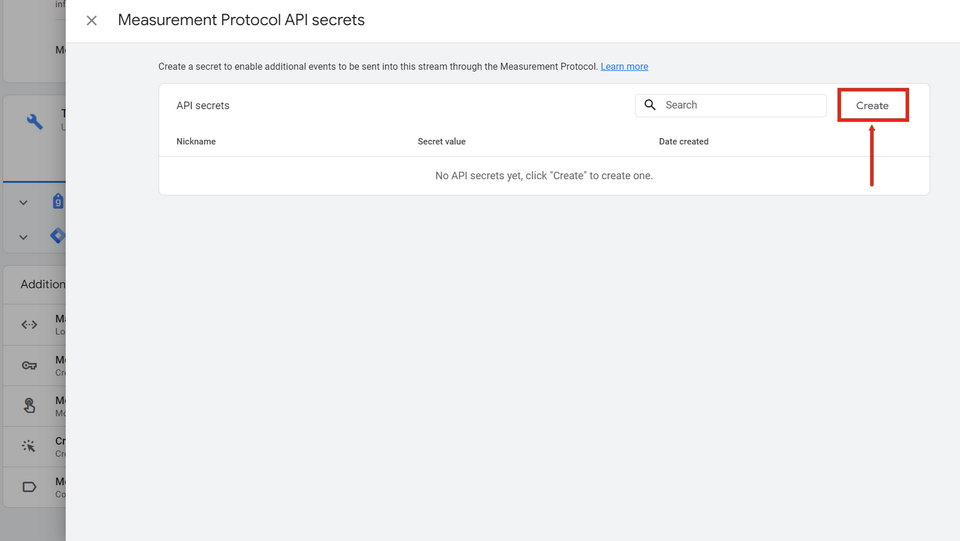Click the blue Google tag icon

(x=58, y=202)
